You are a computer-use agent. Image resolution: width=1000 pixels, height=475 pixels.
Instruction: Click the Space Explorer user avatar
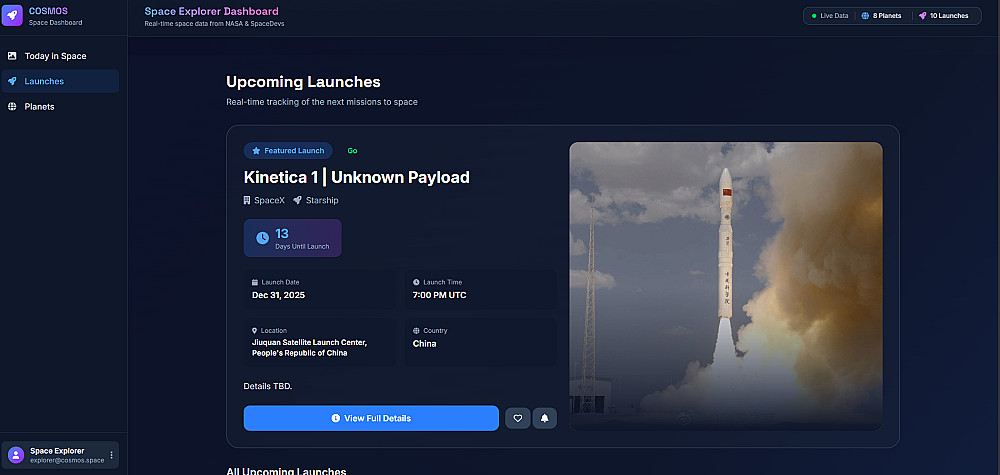(x=16, y=455)
